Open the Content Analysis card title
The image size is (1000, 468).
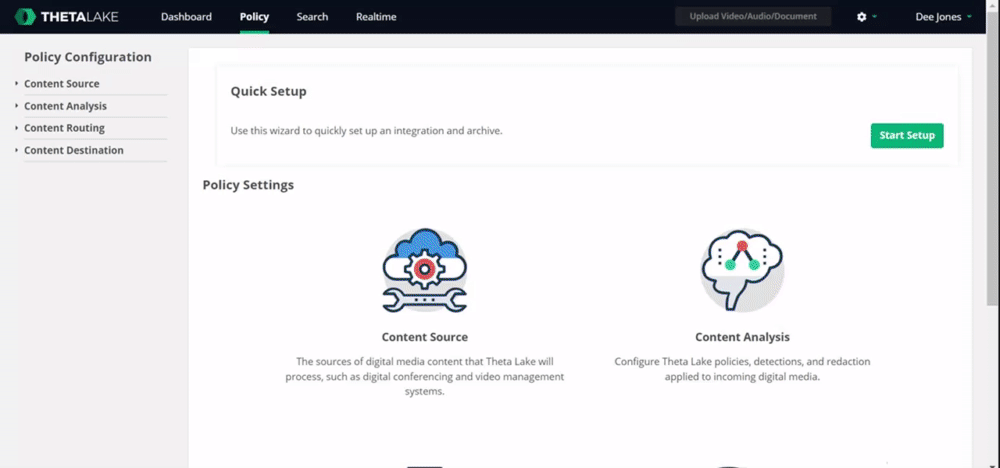(742, 337)
